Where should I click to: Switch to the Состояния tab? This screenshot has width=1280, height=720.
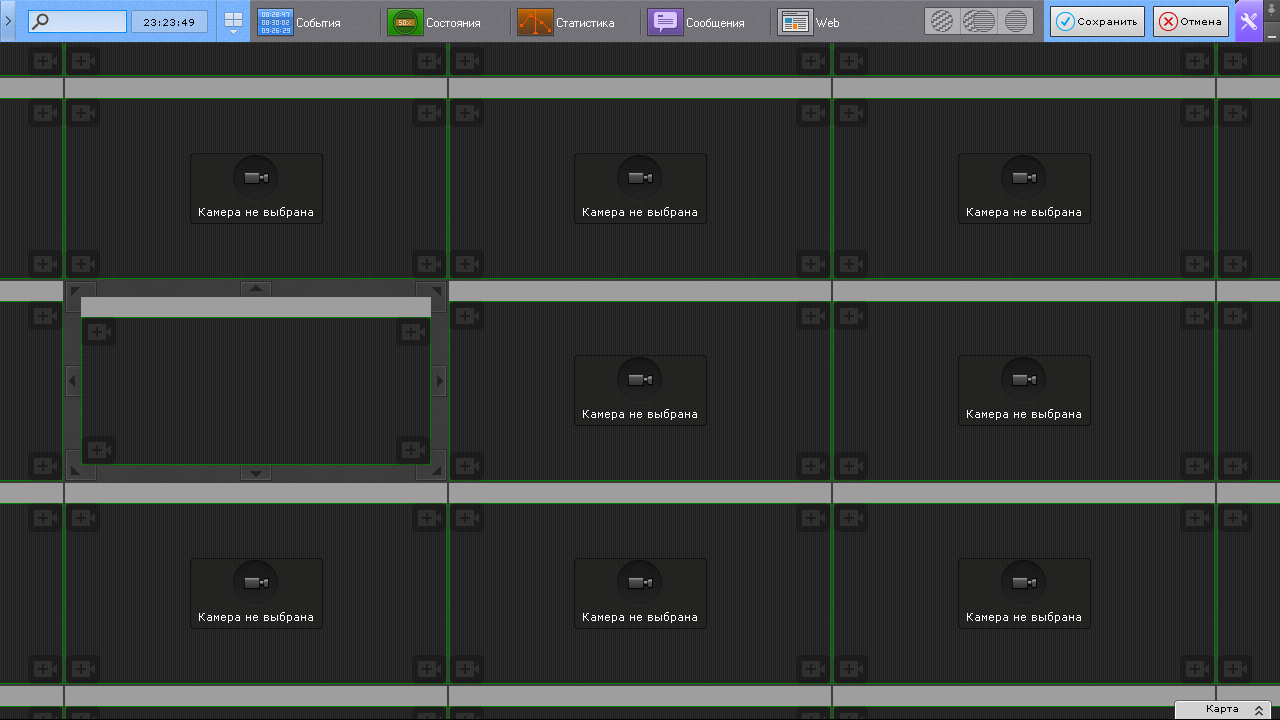[453, 23]
